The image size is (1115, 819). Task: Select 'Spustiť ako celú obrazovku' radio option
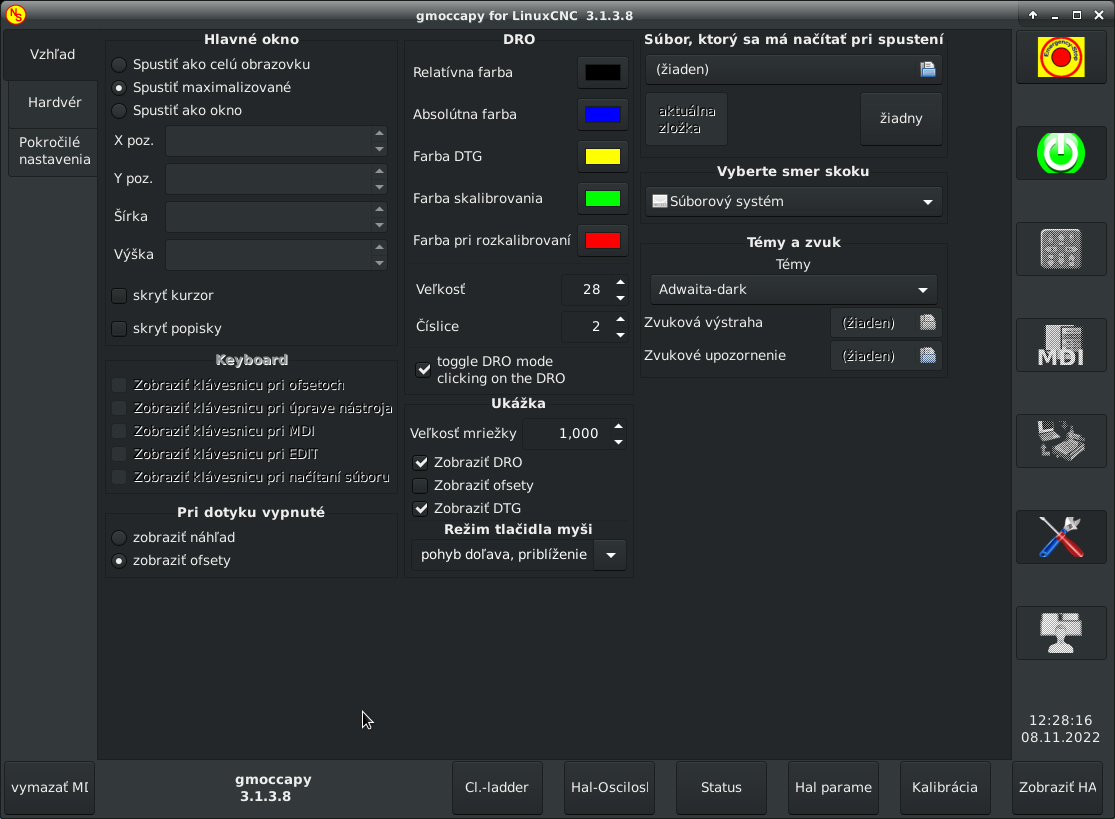click(119, 64)
